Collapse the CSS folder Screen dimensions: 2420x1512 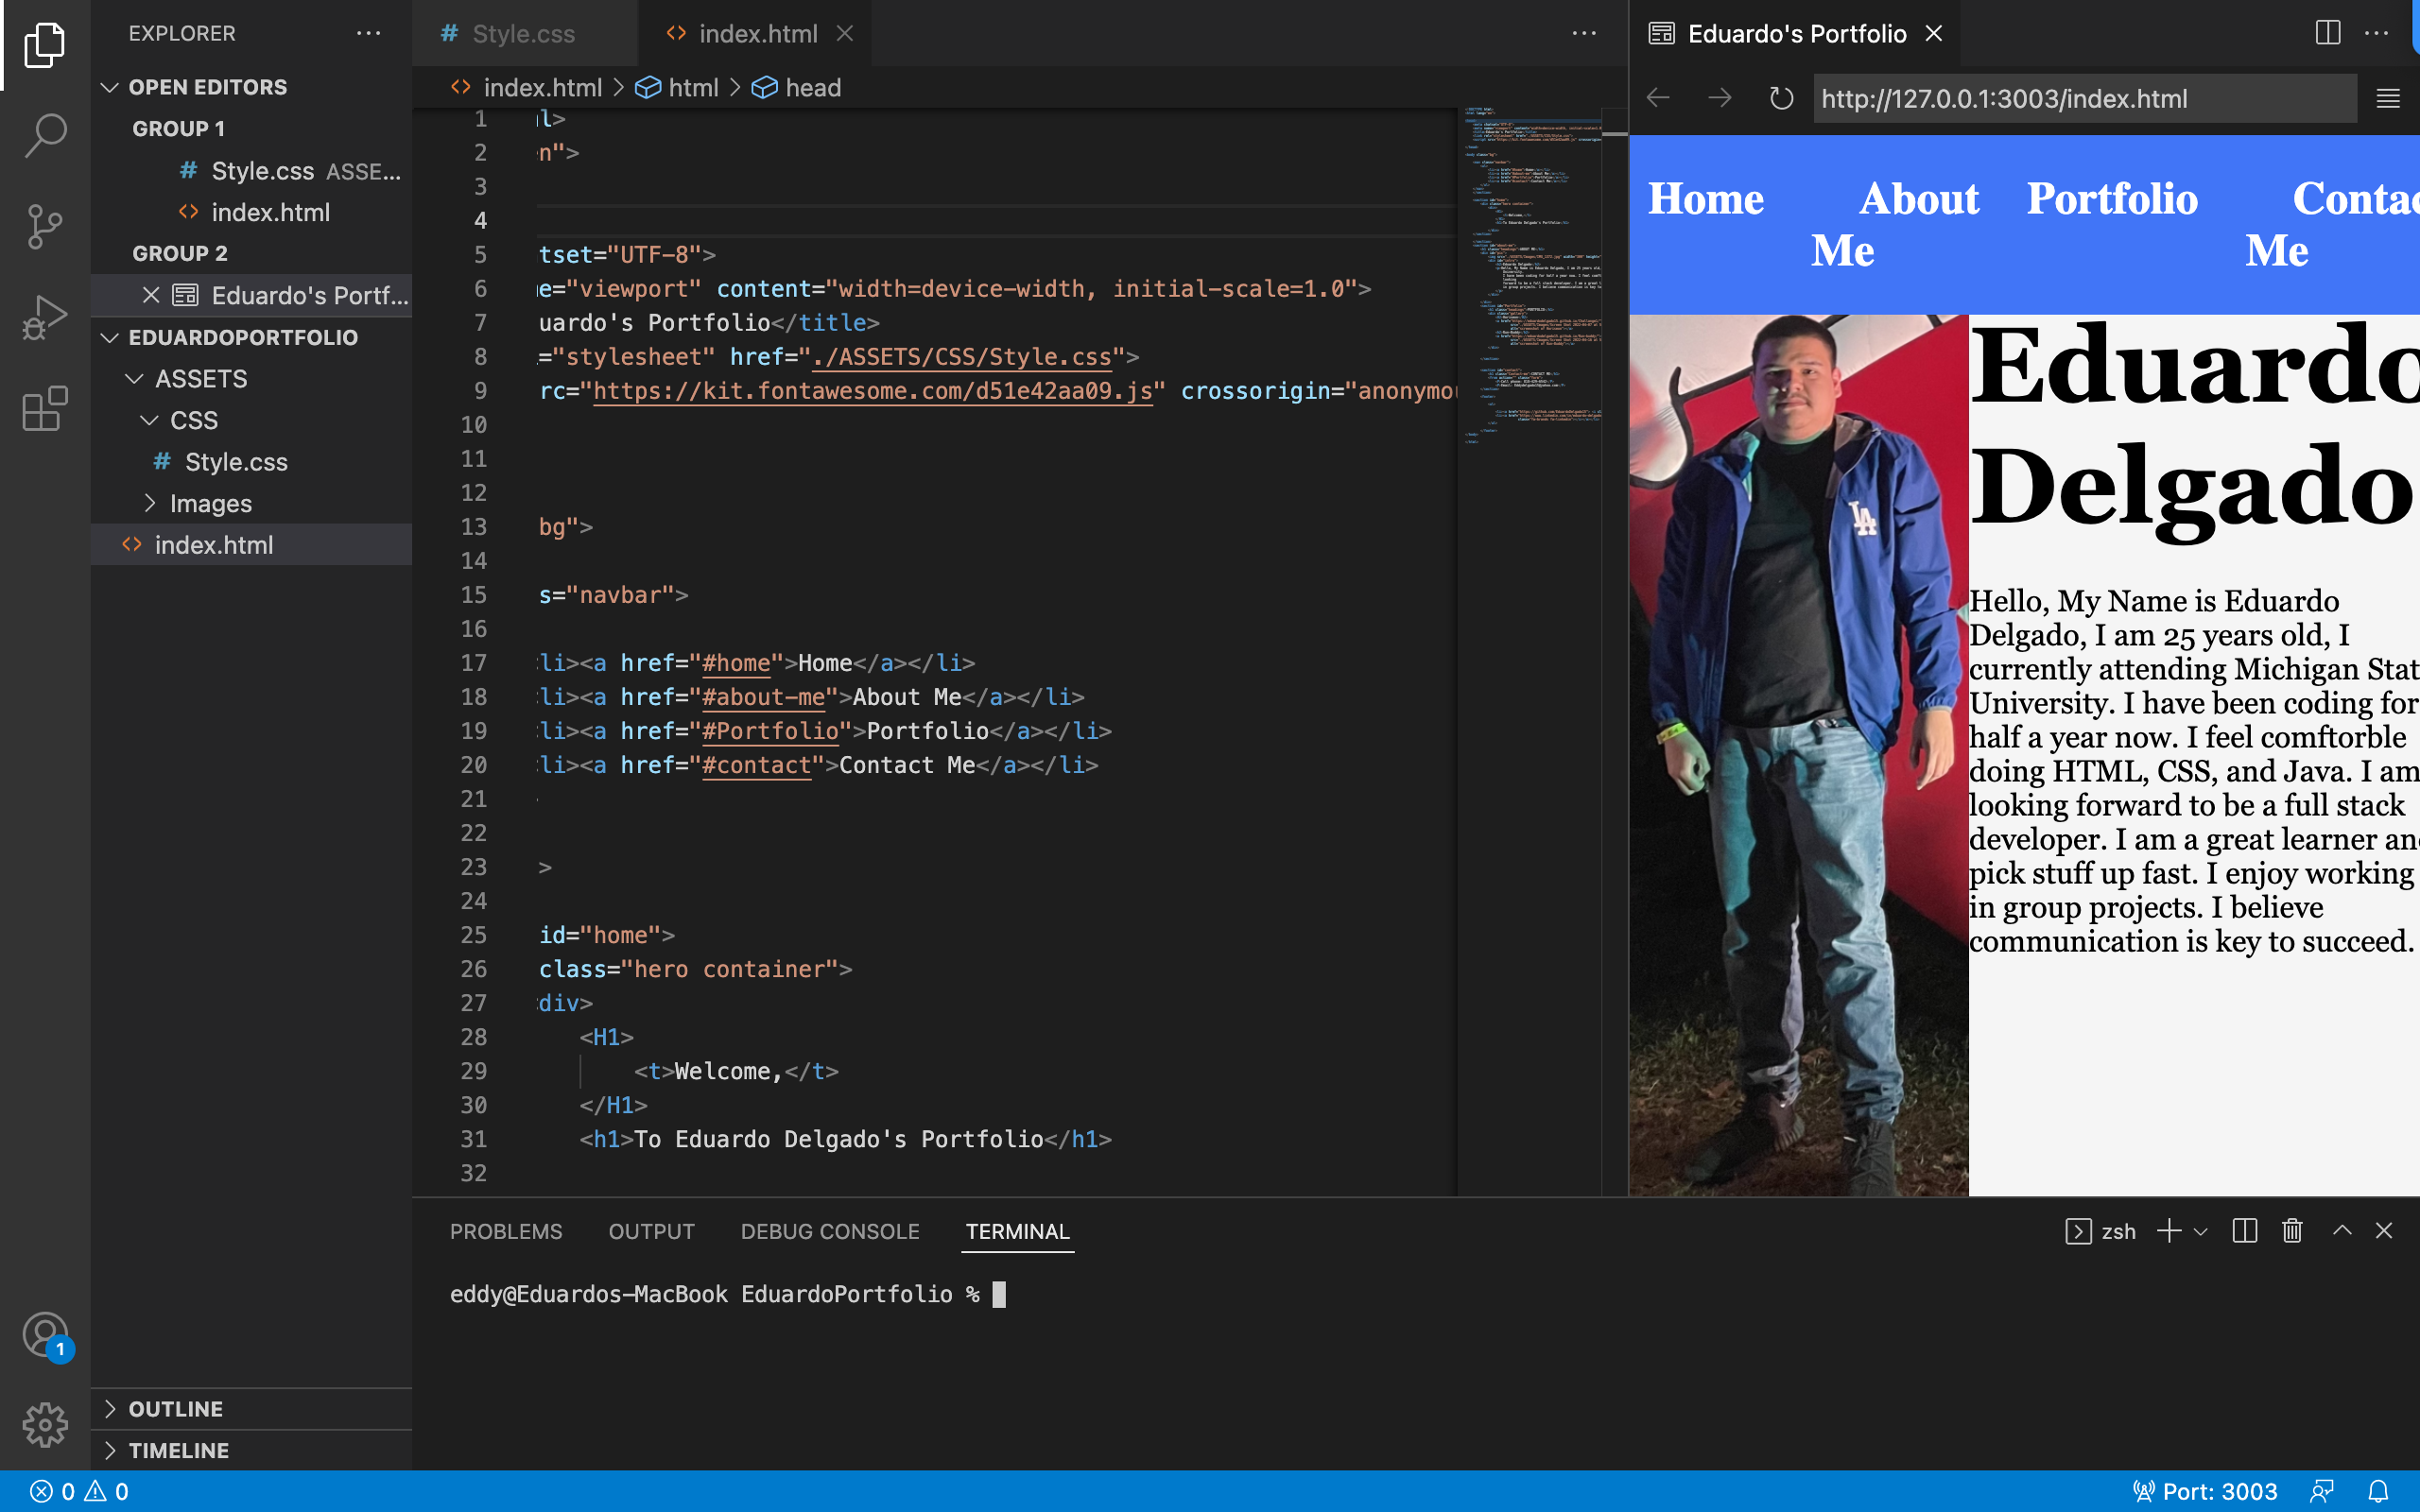click(x=193, y=420)
